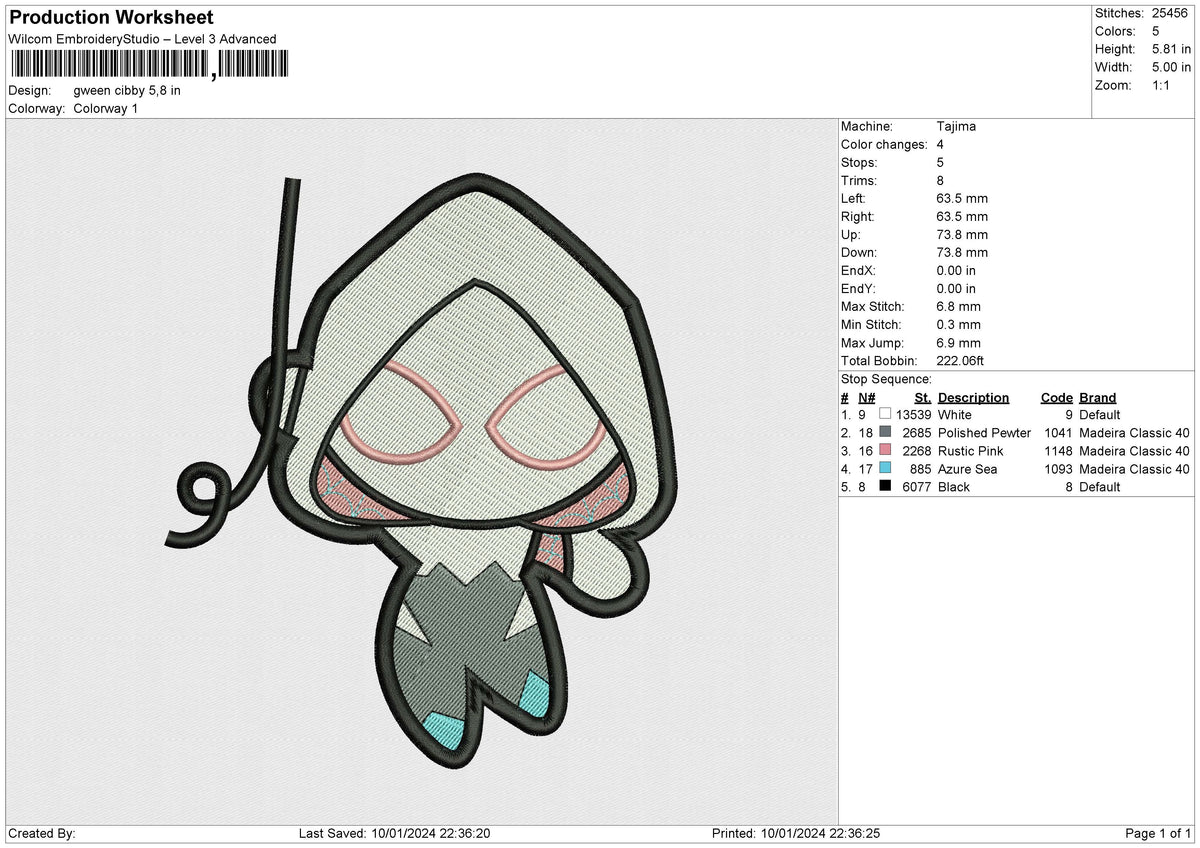
Task: Select stitch count 6077 for Black
Action: [917, 487]
